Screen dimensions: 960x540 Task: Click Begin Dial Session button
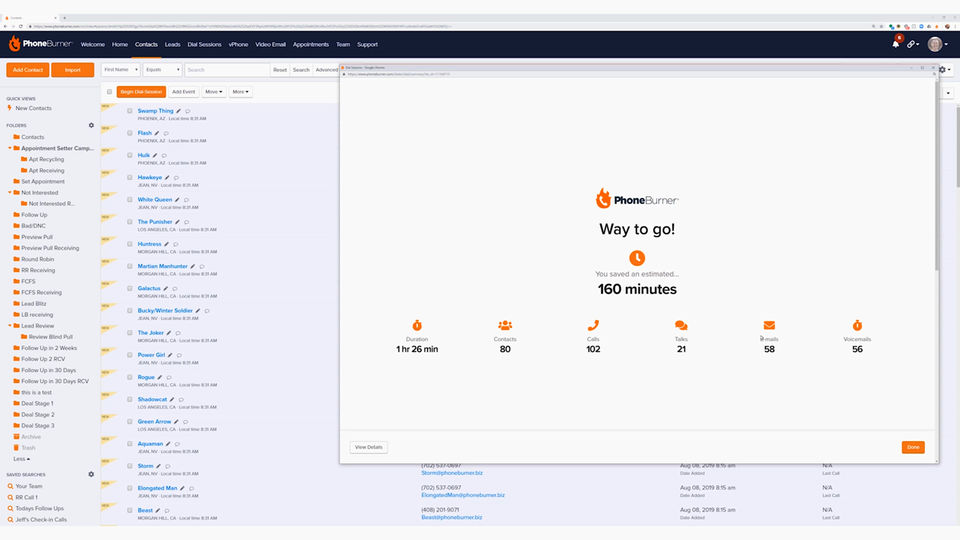click(x=141, y=92)
